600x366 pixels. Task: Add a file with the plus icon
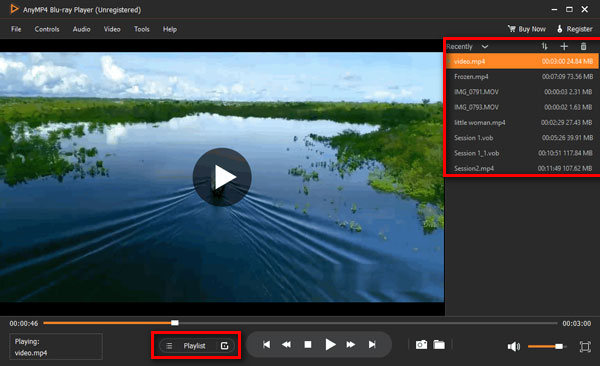click(x=564, y=46)
